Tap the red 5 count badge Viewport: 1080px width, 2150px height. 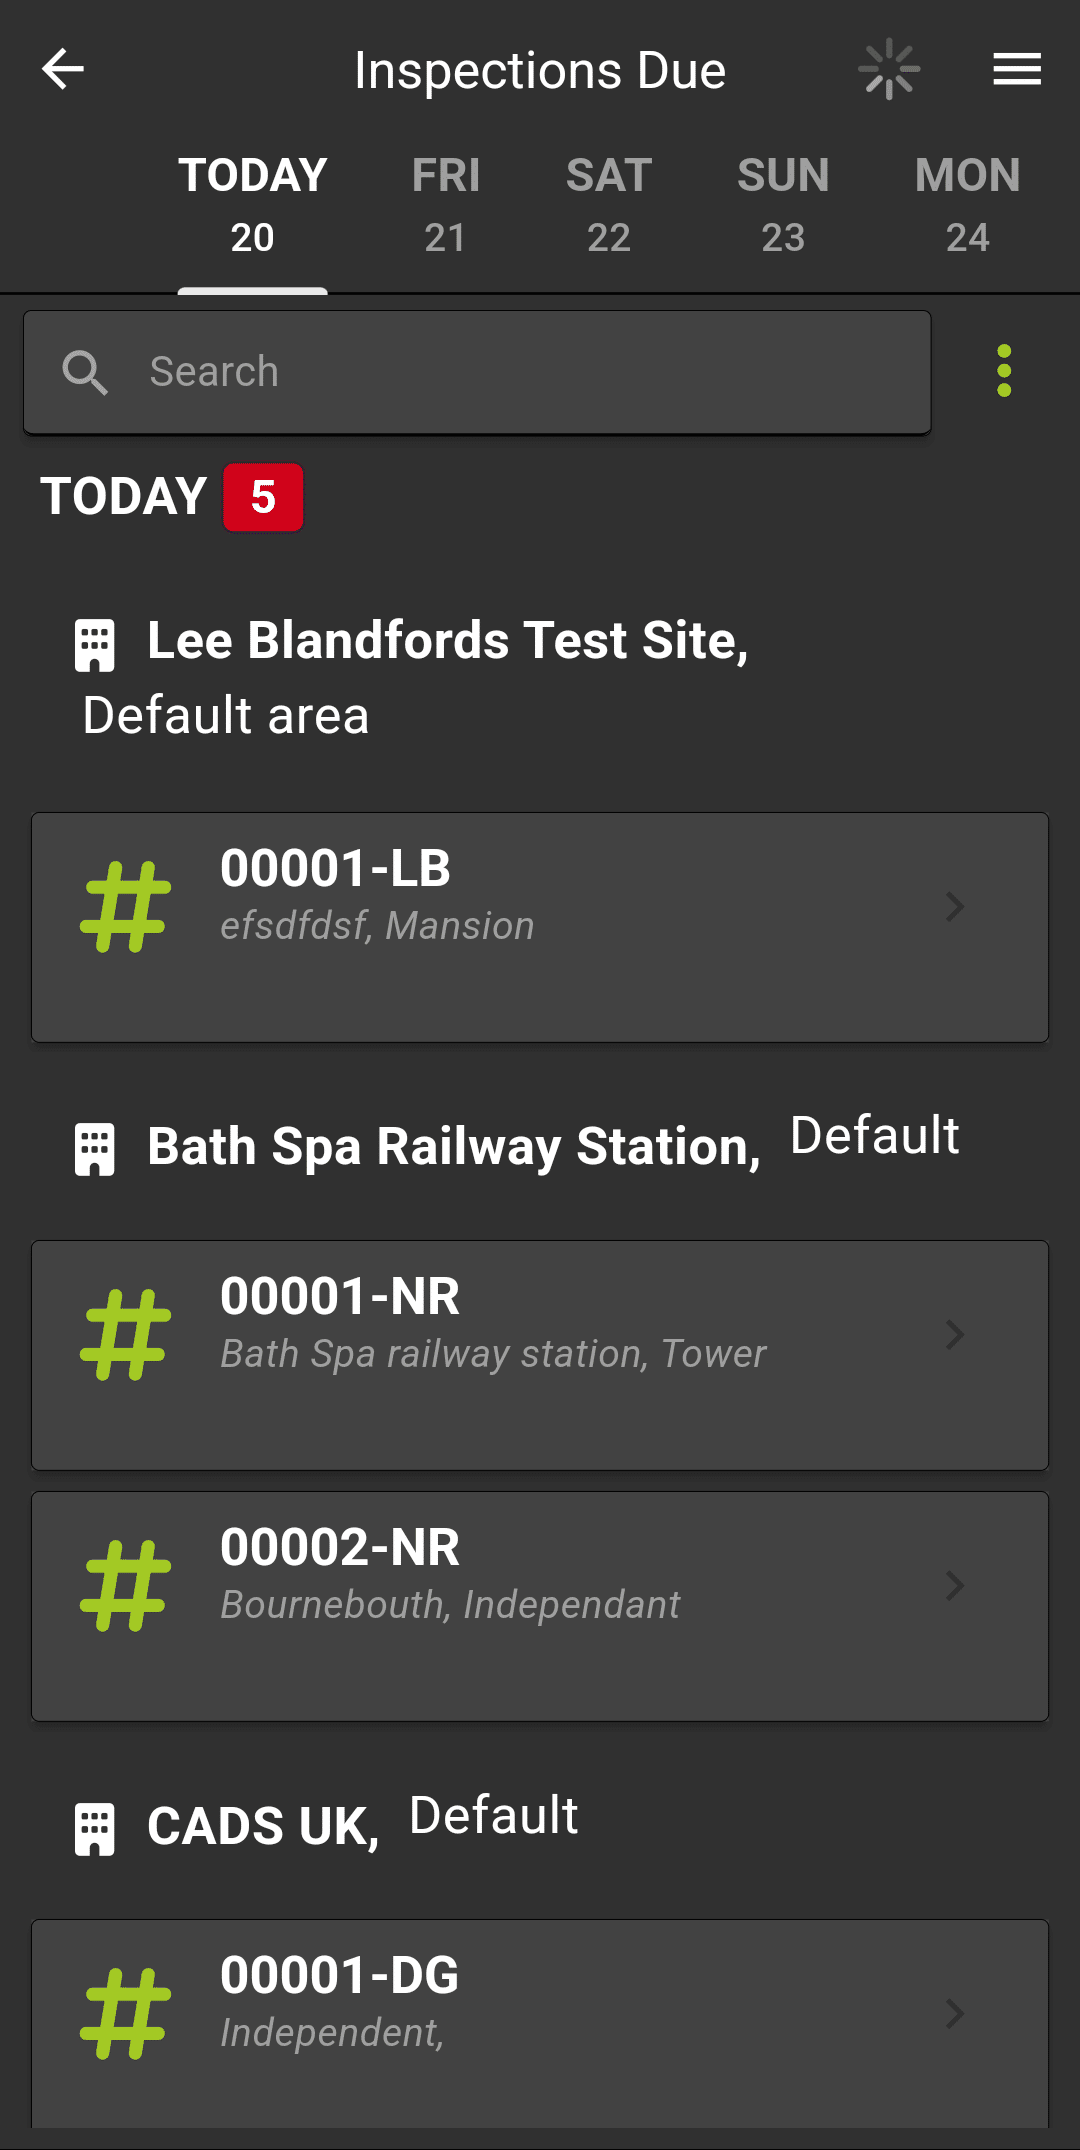(263, 497)
